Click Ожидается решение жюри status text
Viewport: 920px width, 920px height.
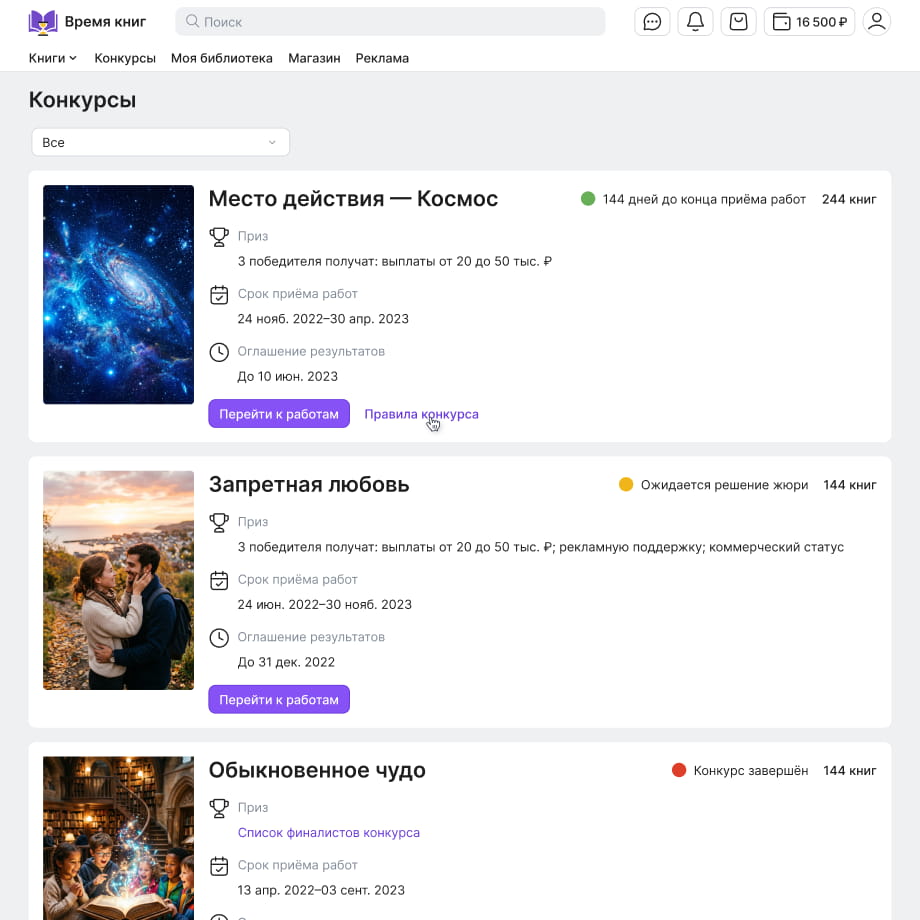tap(724, 485)
